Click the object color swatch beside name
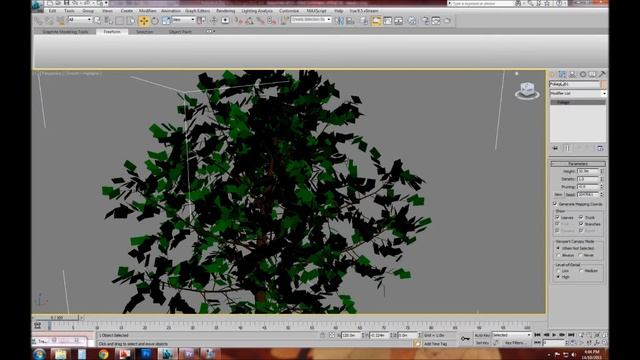 (x=604, y=84)
